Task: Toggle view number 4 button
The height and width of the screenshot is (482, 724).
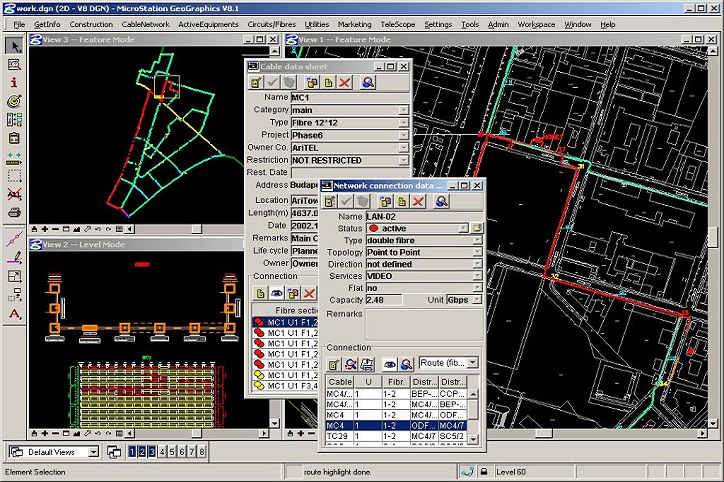Action: click(x=162, y=452)
